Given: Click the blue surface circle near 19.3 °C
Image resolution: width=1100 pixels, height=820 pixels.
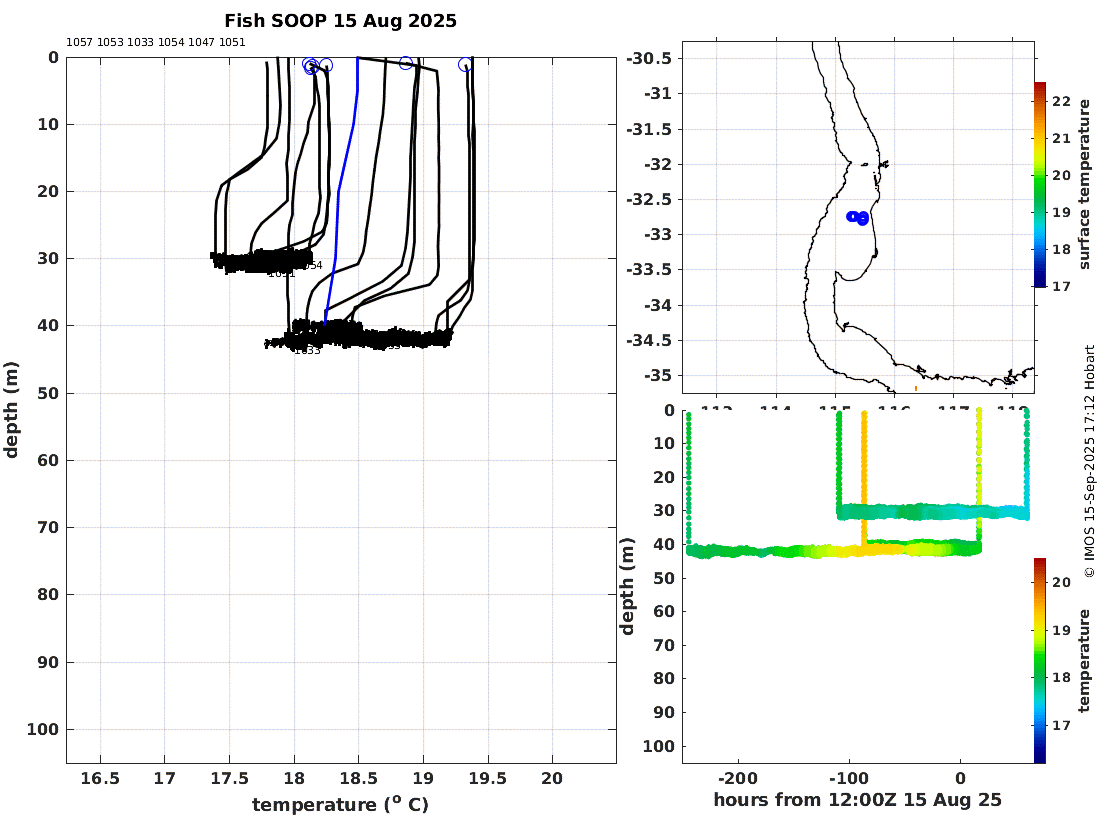Looking at the screenshot, I should 464,65.
